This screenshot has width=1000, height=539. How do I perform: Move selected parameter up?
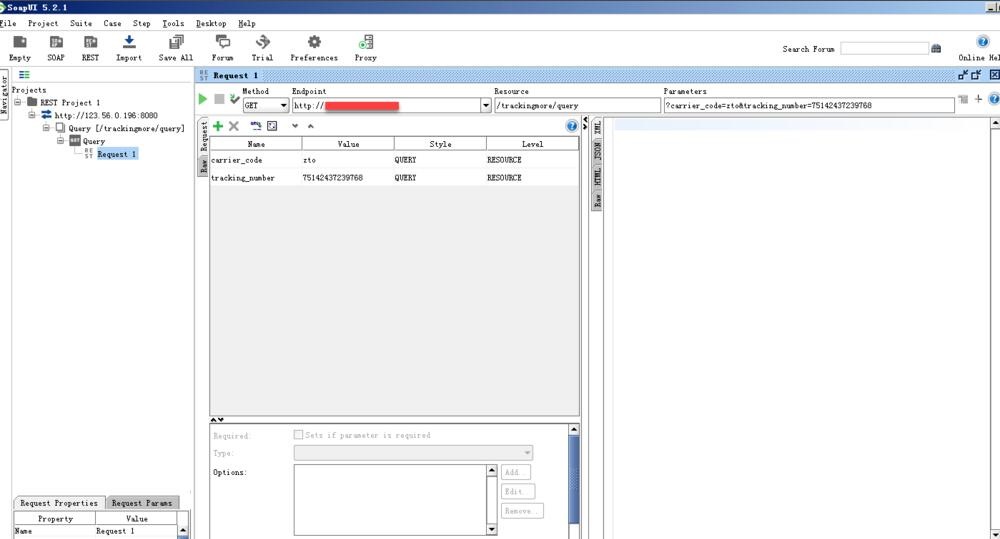311,126
